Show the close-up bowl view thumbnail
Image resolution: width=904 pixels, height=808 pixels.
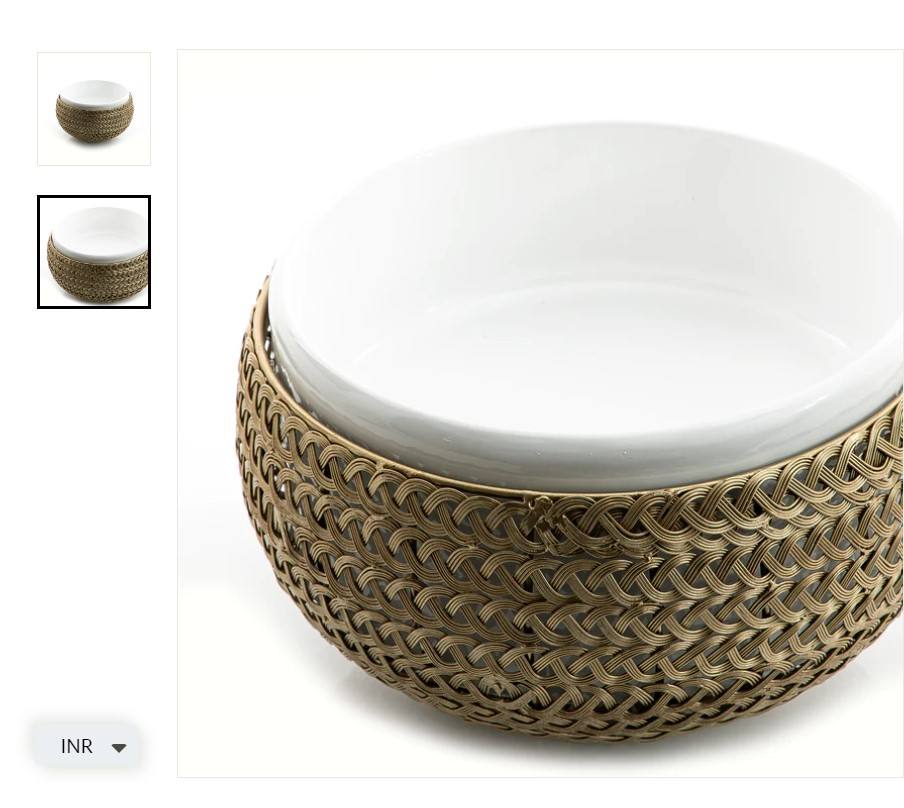click(x=94, y=252)
